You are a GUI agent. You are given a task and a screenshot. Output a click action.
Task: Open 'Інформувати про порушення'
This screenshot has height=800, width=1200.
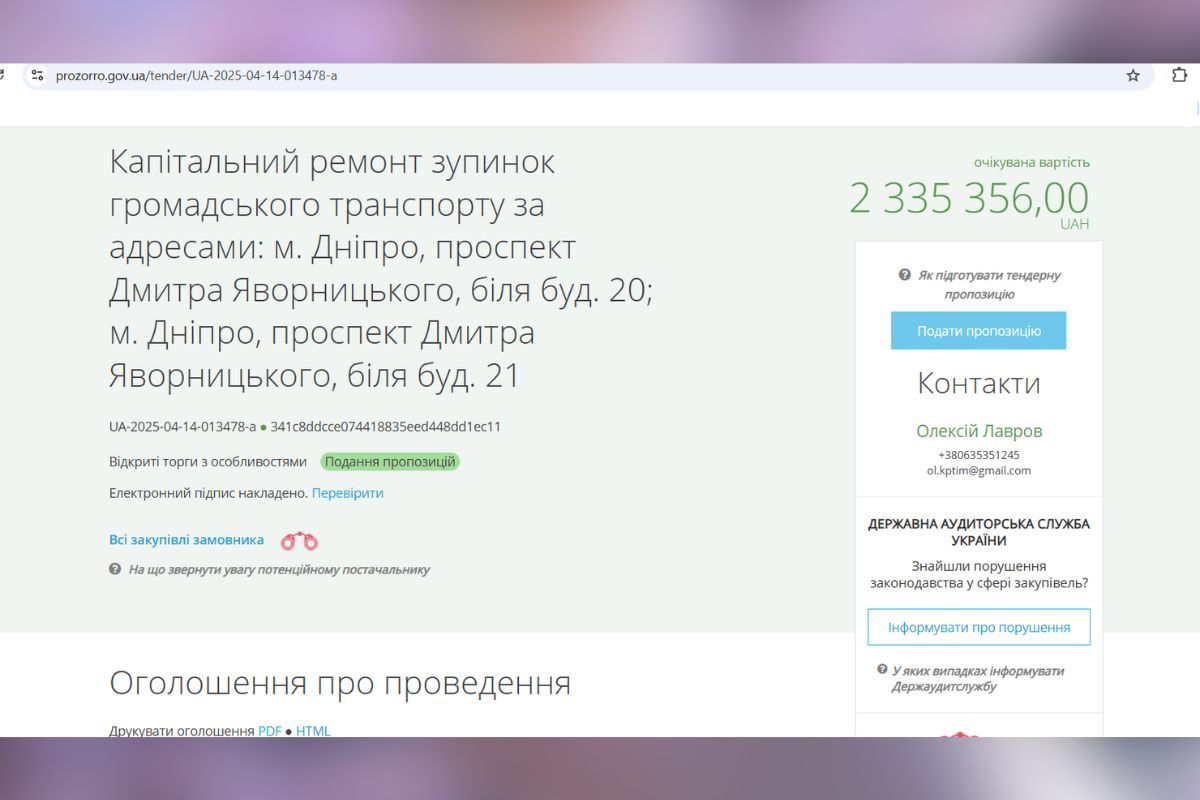coord(978,627)
